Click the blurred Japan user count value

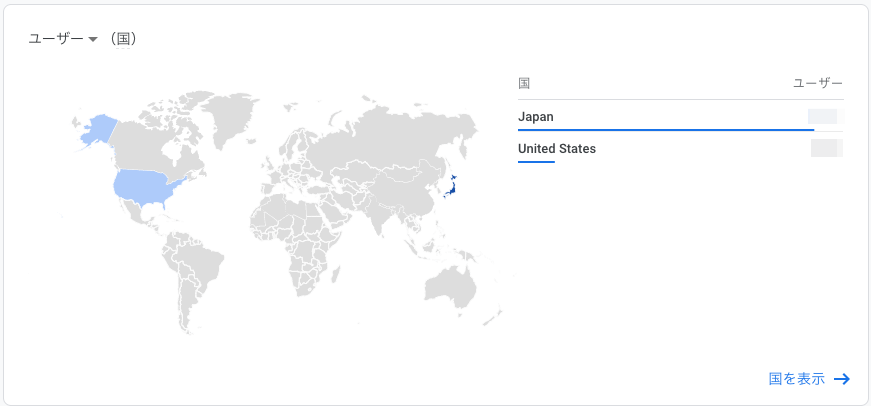tap(825, 117)
